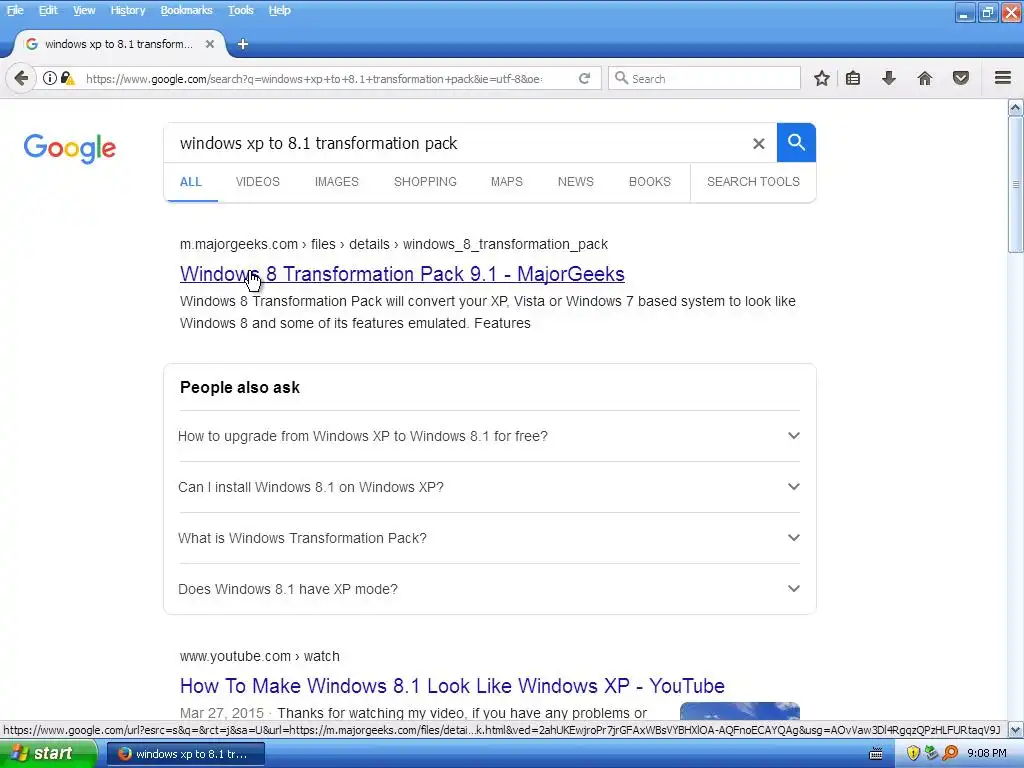Click the People also ask heading
Image resolution: width=1024 pixels, height=768 pixels.
(x=240, y=387)
